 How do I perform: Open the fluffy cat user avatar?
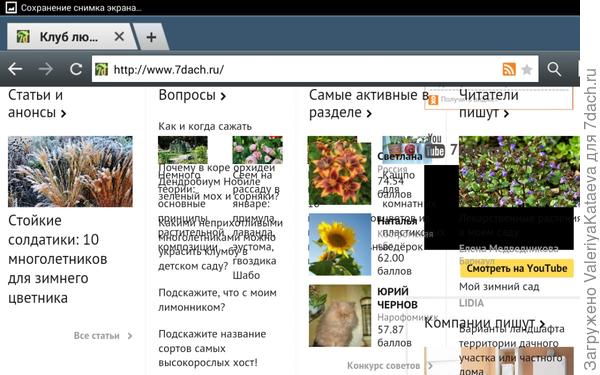(340, 316)
